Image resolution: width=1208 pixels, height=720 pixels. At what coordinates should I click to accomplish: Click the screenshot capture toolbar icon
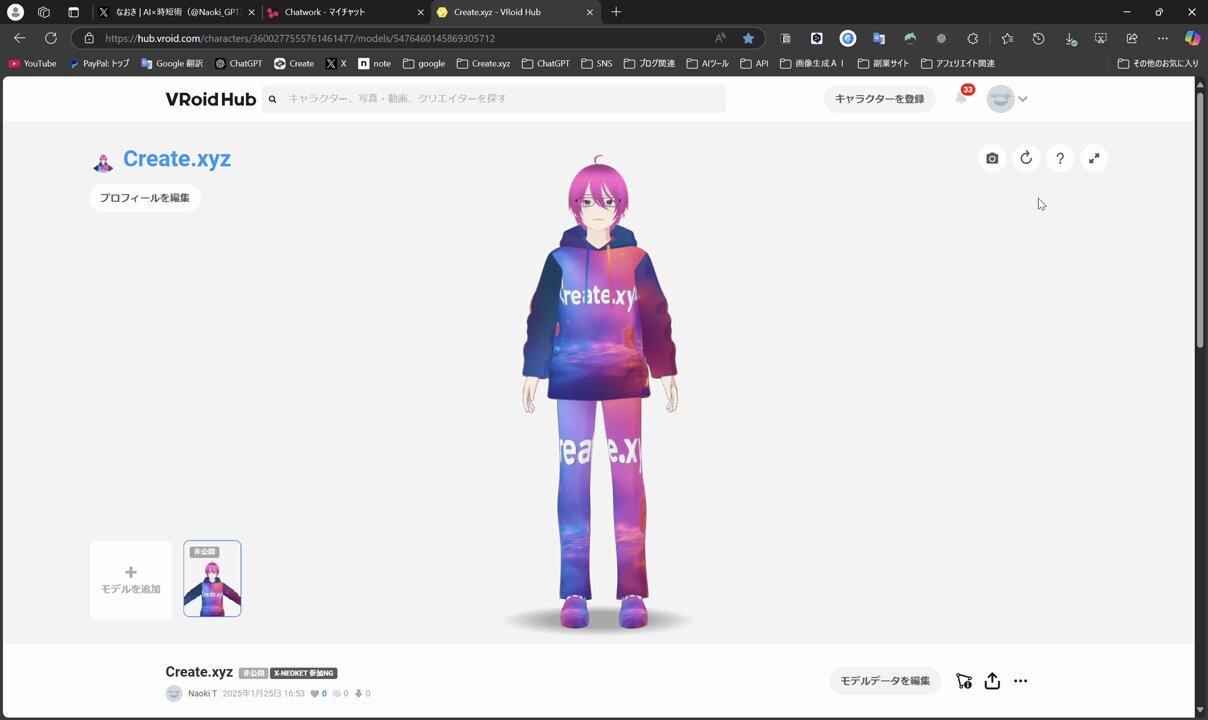point(1101,38)
